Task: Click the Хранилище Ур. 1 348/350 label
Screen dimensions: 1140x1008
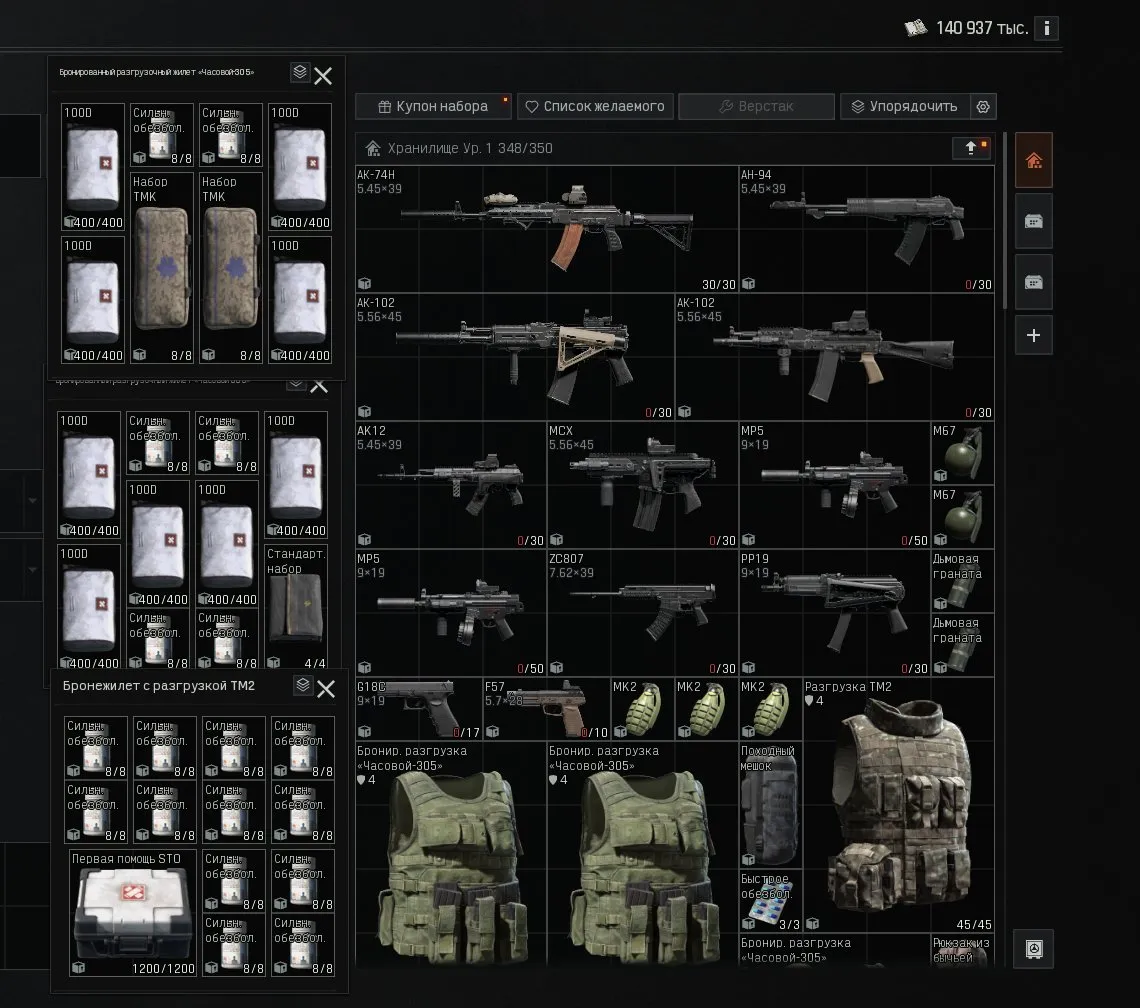Action: (x=470, y=148)
